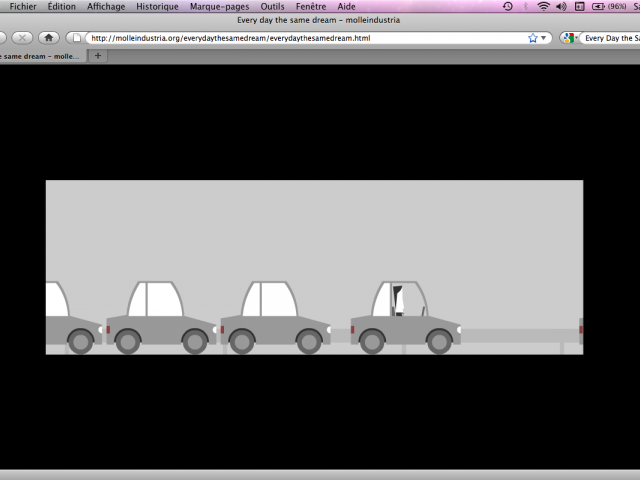This screenshot has width=640, height=480.
Task: Click the Bluetooth menu bar icon
Action: [526, 6]
